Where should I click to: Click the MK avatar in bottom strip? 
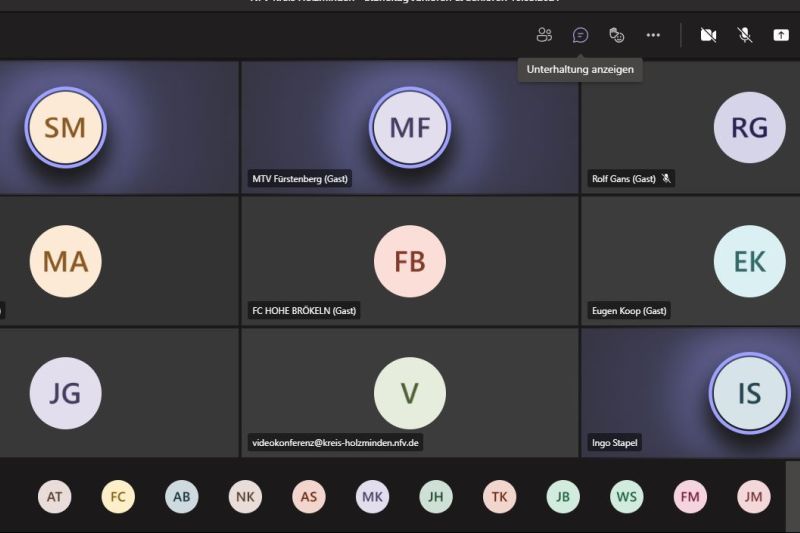[372, 497]
